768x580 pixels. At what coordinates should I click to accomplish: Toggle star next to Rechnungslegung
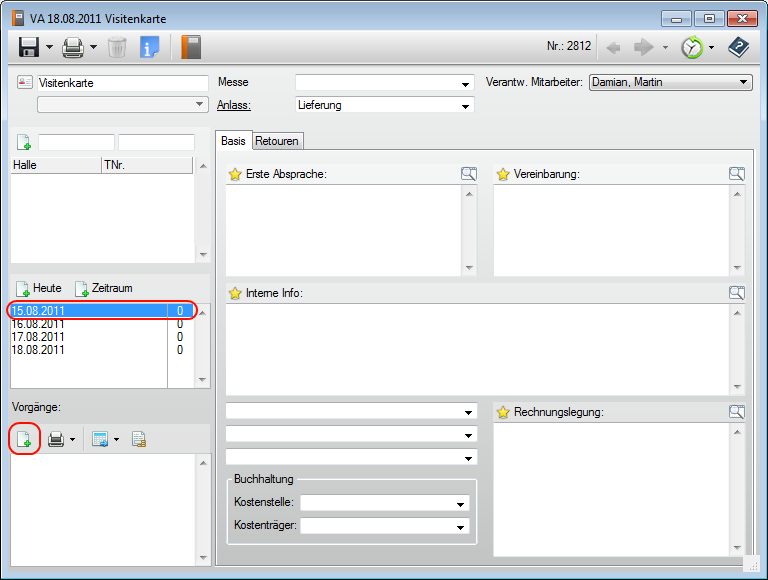click(503, 412)
